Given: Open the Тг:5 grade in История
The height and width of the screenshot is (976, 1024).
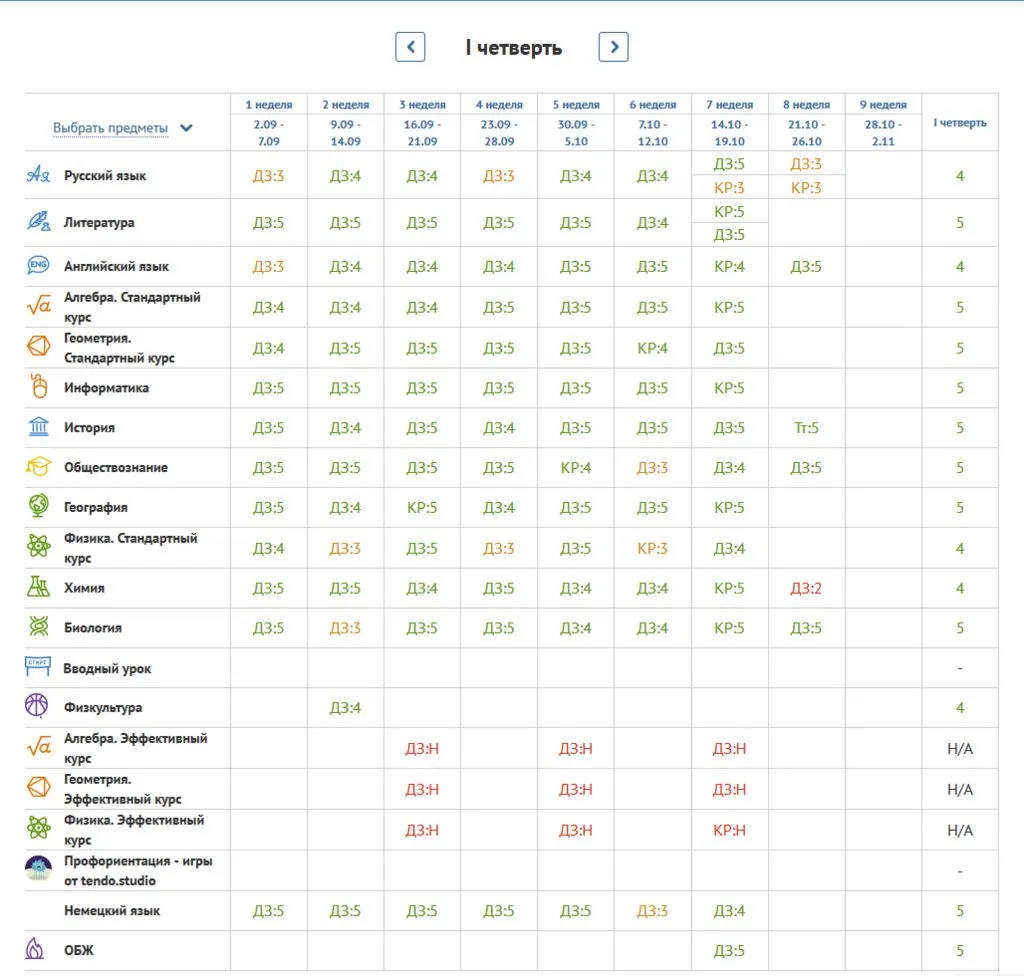Looking at the screenshot, I should tap(806, 428).
